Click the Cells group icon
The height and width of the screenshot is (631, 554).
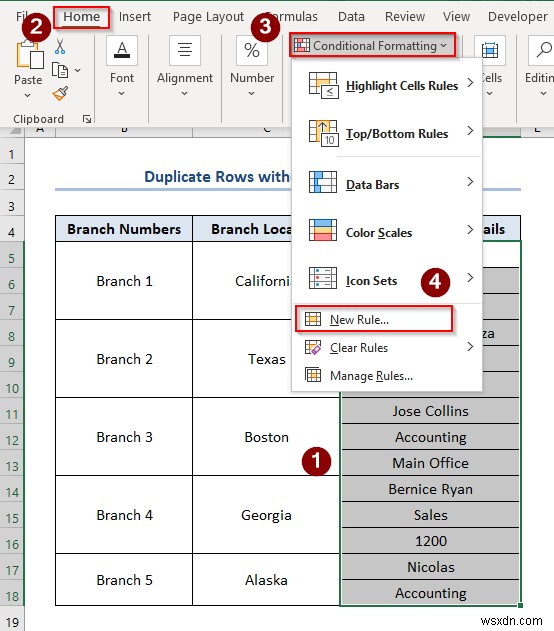490,50
